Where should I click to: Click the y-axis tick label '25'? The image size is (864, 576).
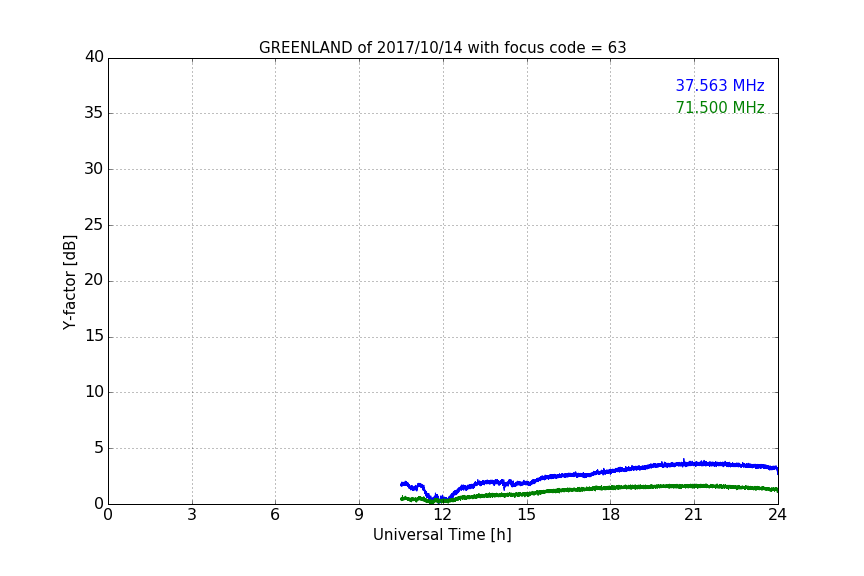coord(94,224)
